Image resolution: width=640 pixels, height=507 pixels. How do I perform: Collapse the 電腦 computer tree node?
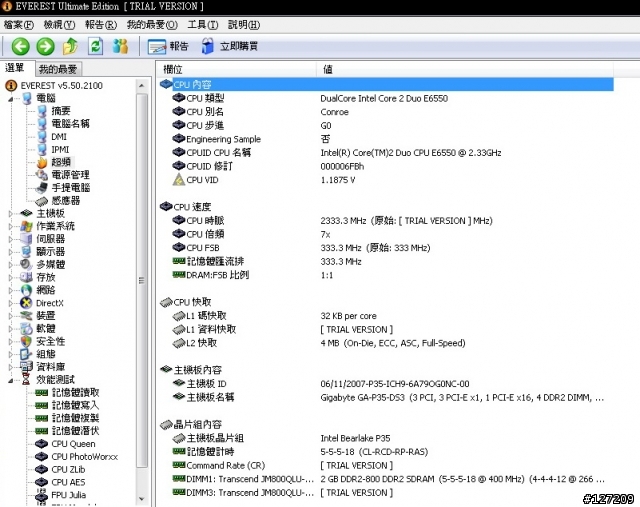pyautogui.click(x=11, y=99)
